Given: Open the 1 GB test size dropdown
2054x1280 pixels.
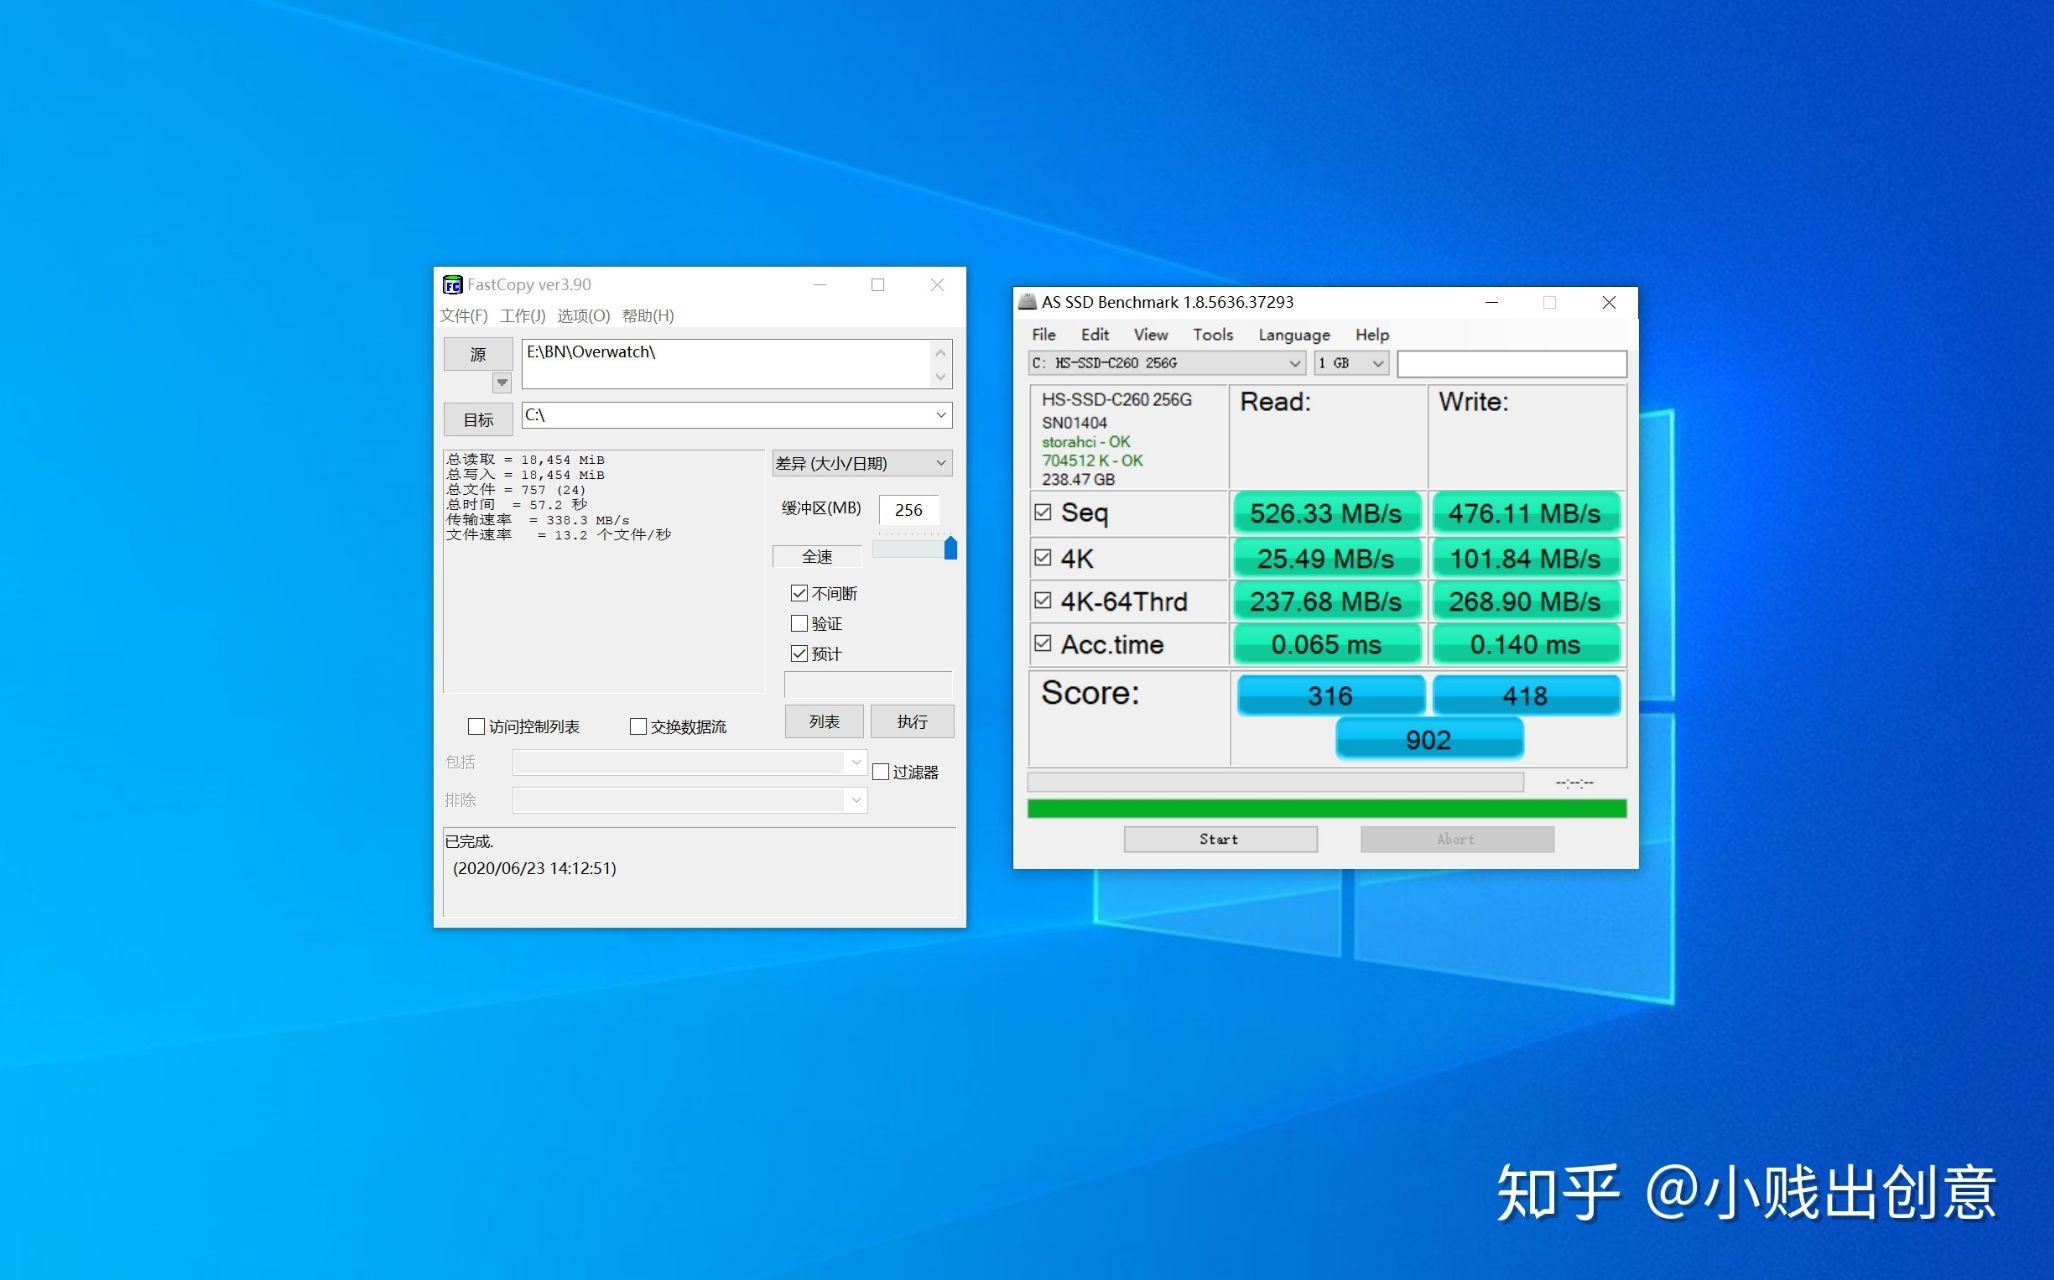Looking at the screenshot, I should 1351,363.
